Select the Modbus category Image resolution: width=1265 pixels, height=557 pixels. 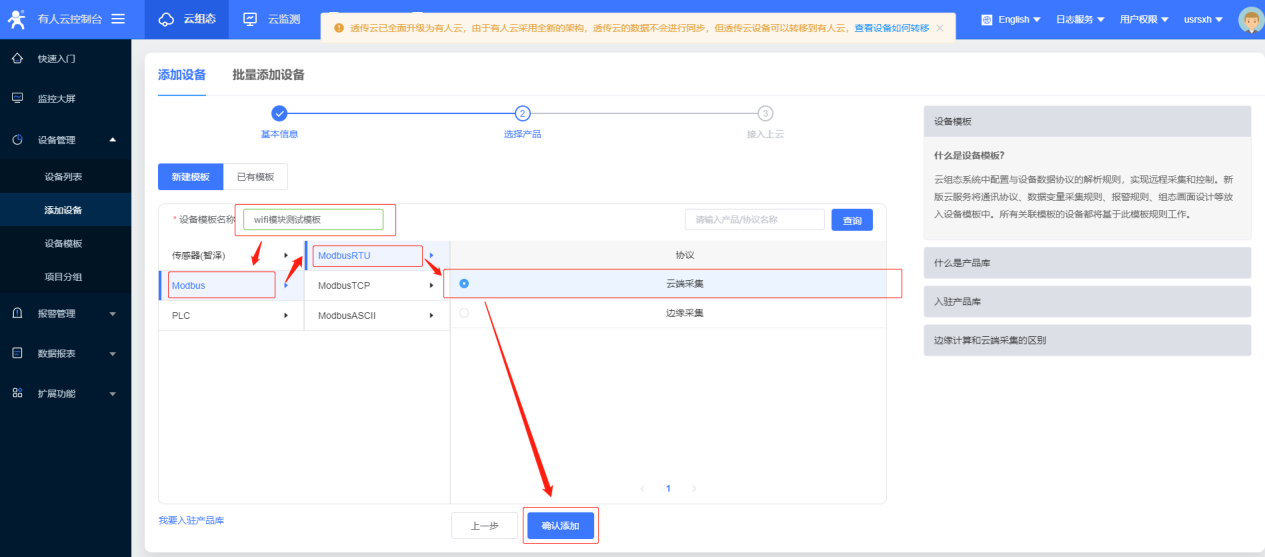tap(231, 285)
